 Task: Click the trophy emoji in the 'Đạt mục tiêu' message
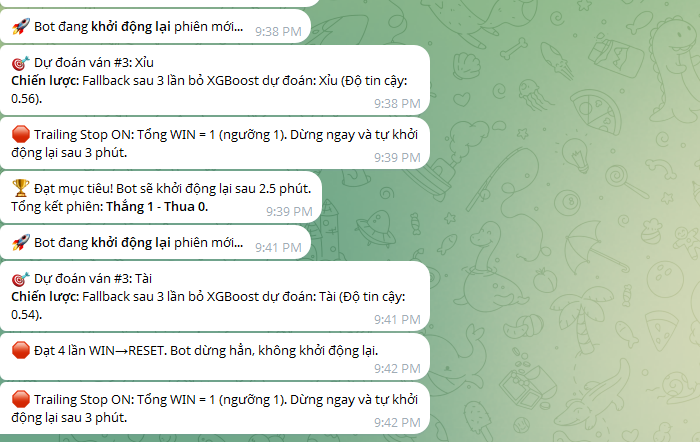tap(21, 188)
